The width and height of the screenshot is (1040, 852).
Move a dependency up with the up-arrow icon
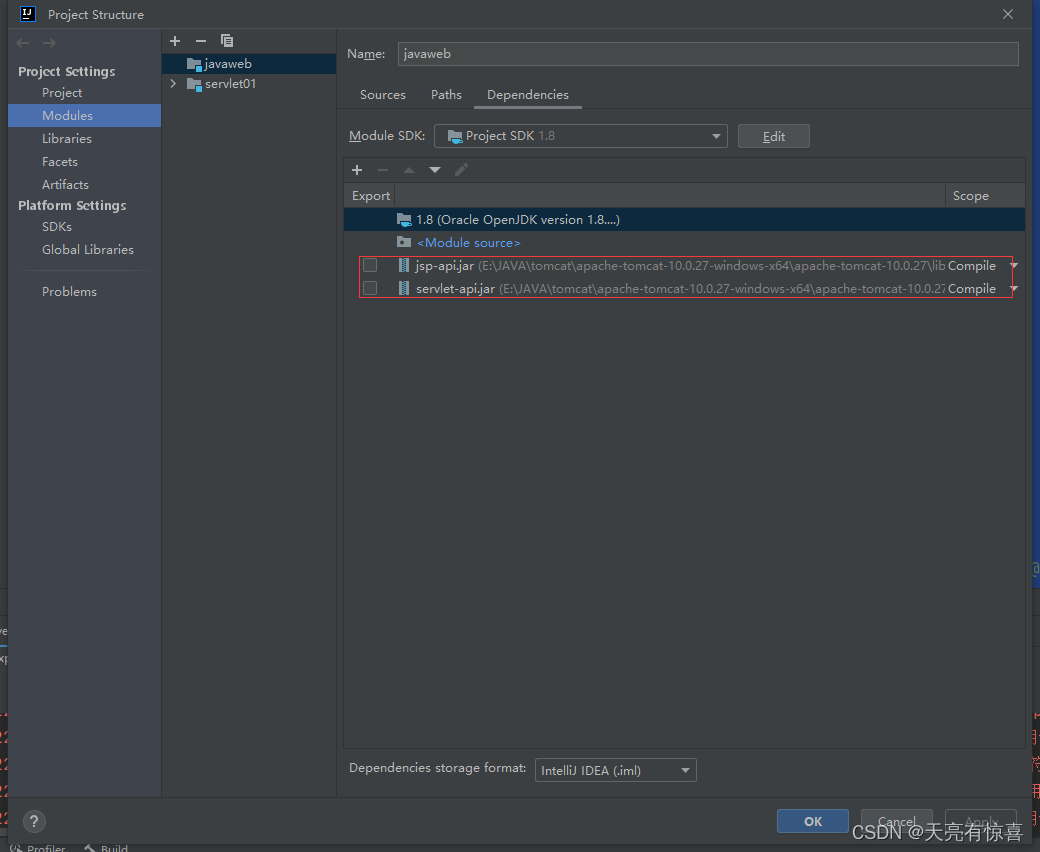409,170
